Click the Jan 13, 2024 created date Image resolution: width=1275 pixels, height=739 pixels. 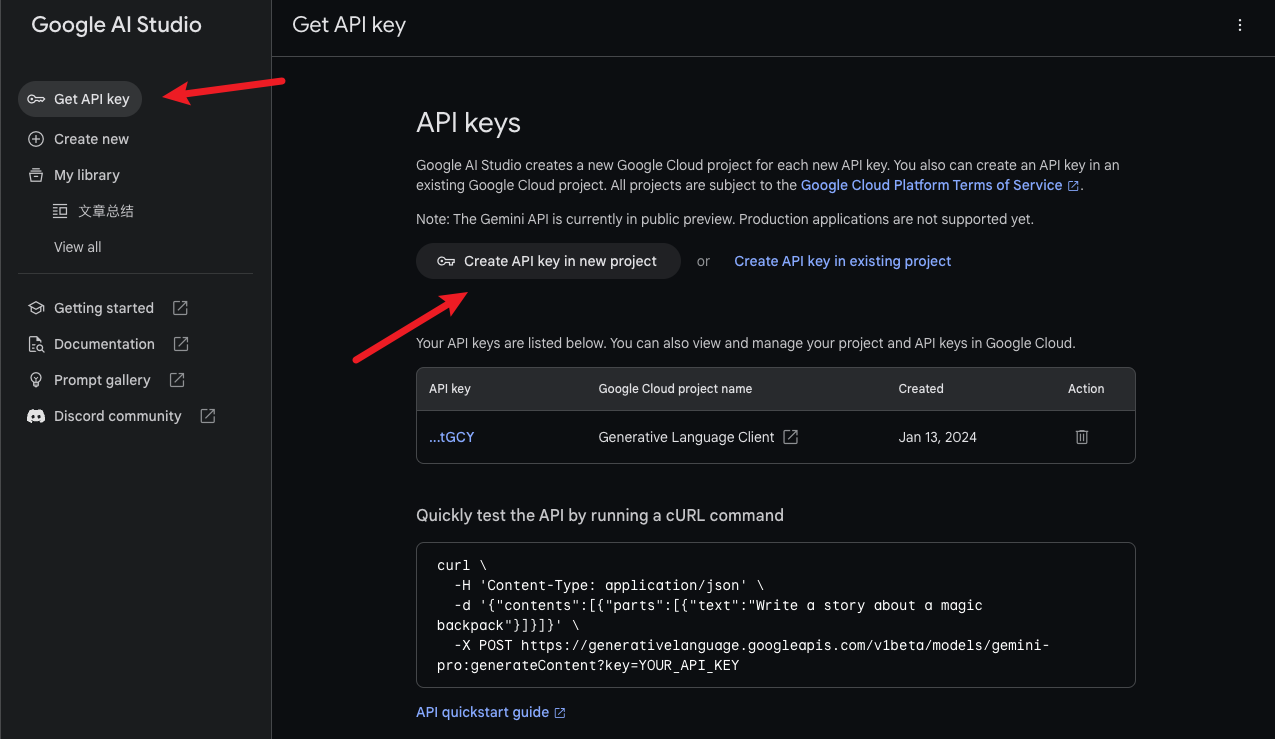coord(938,437)
